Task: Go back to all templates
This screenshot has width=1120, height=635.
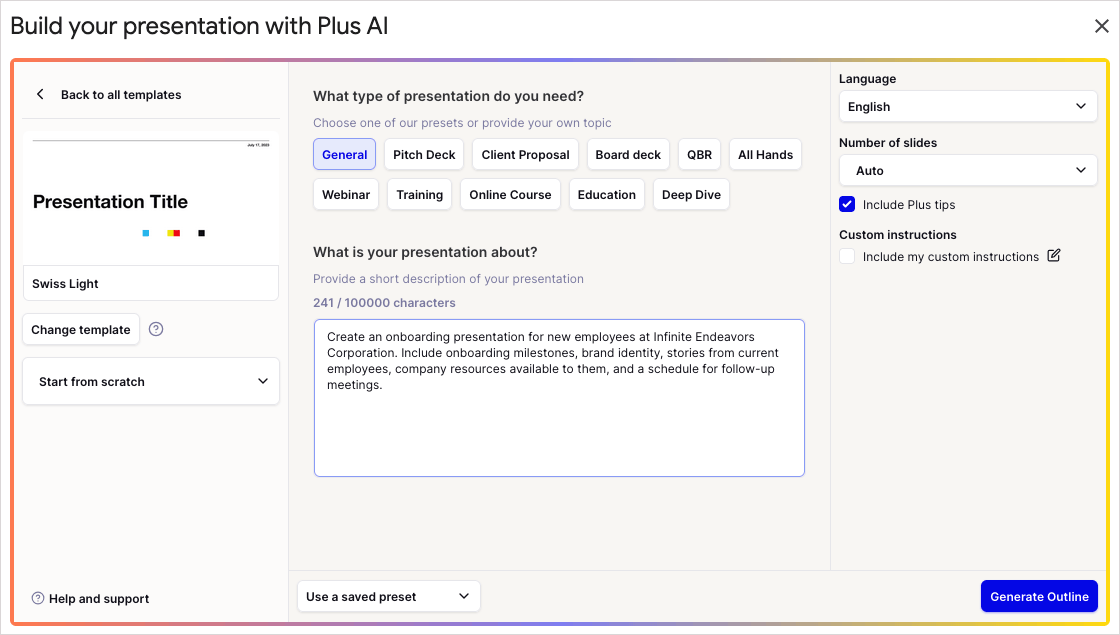Action: pyautogui.click(x=121, y=95)
